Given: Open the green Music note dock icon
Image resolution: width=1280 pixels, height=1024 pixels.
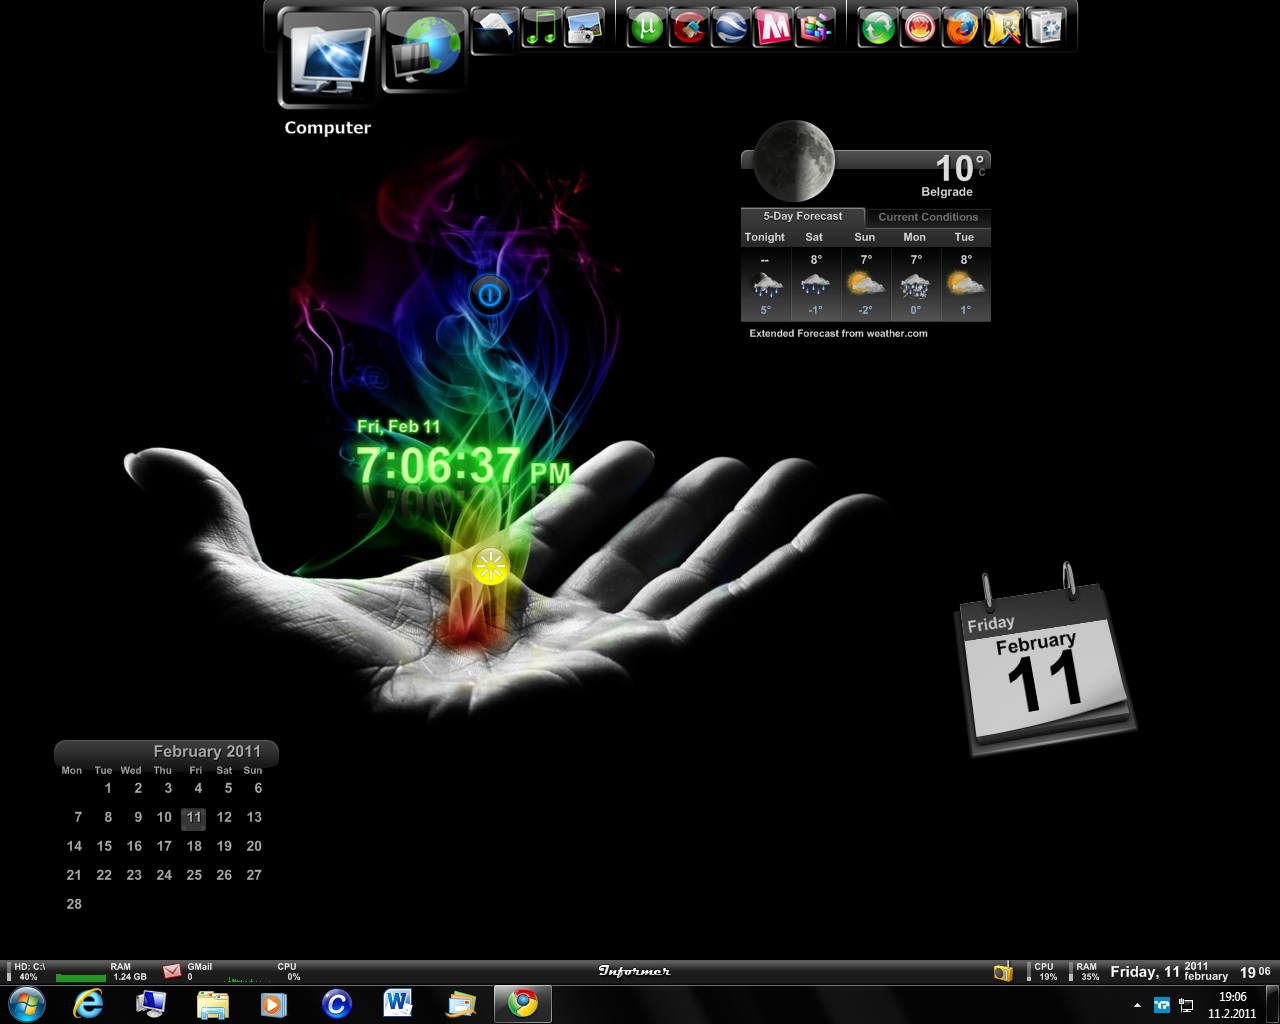Looking at the screenshot, I should click(541, 29).
